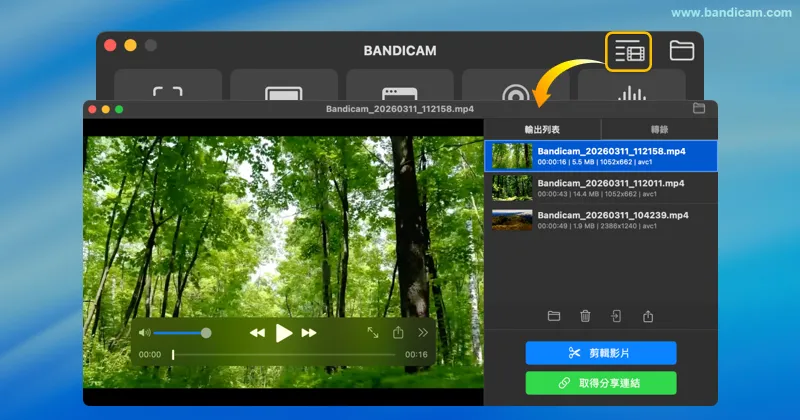Click thumbnail of Bandicam_20260311_112158.mp4

coord(512,156)
